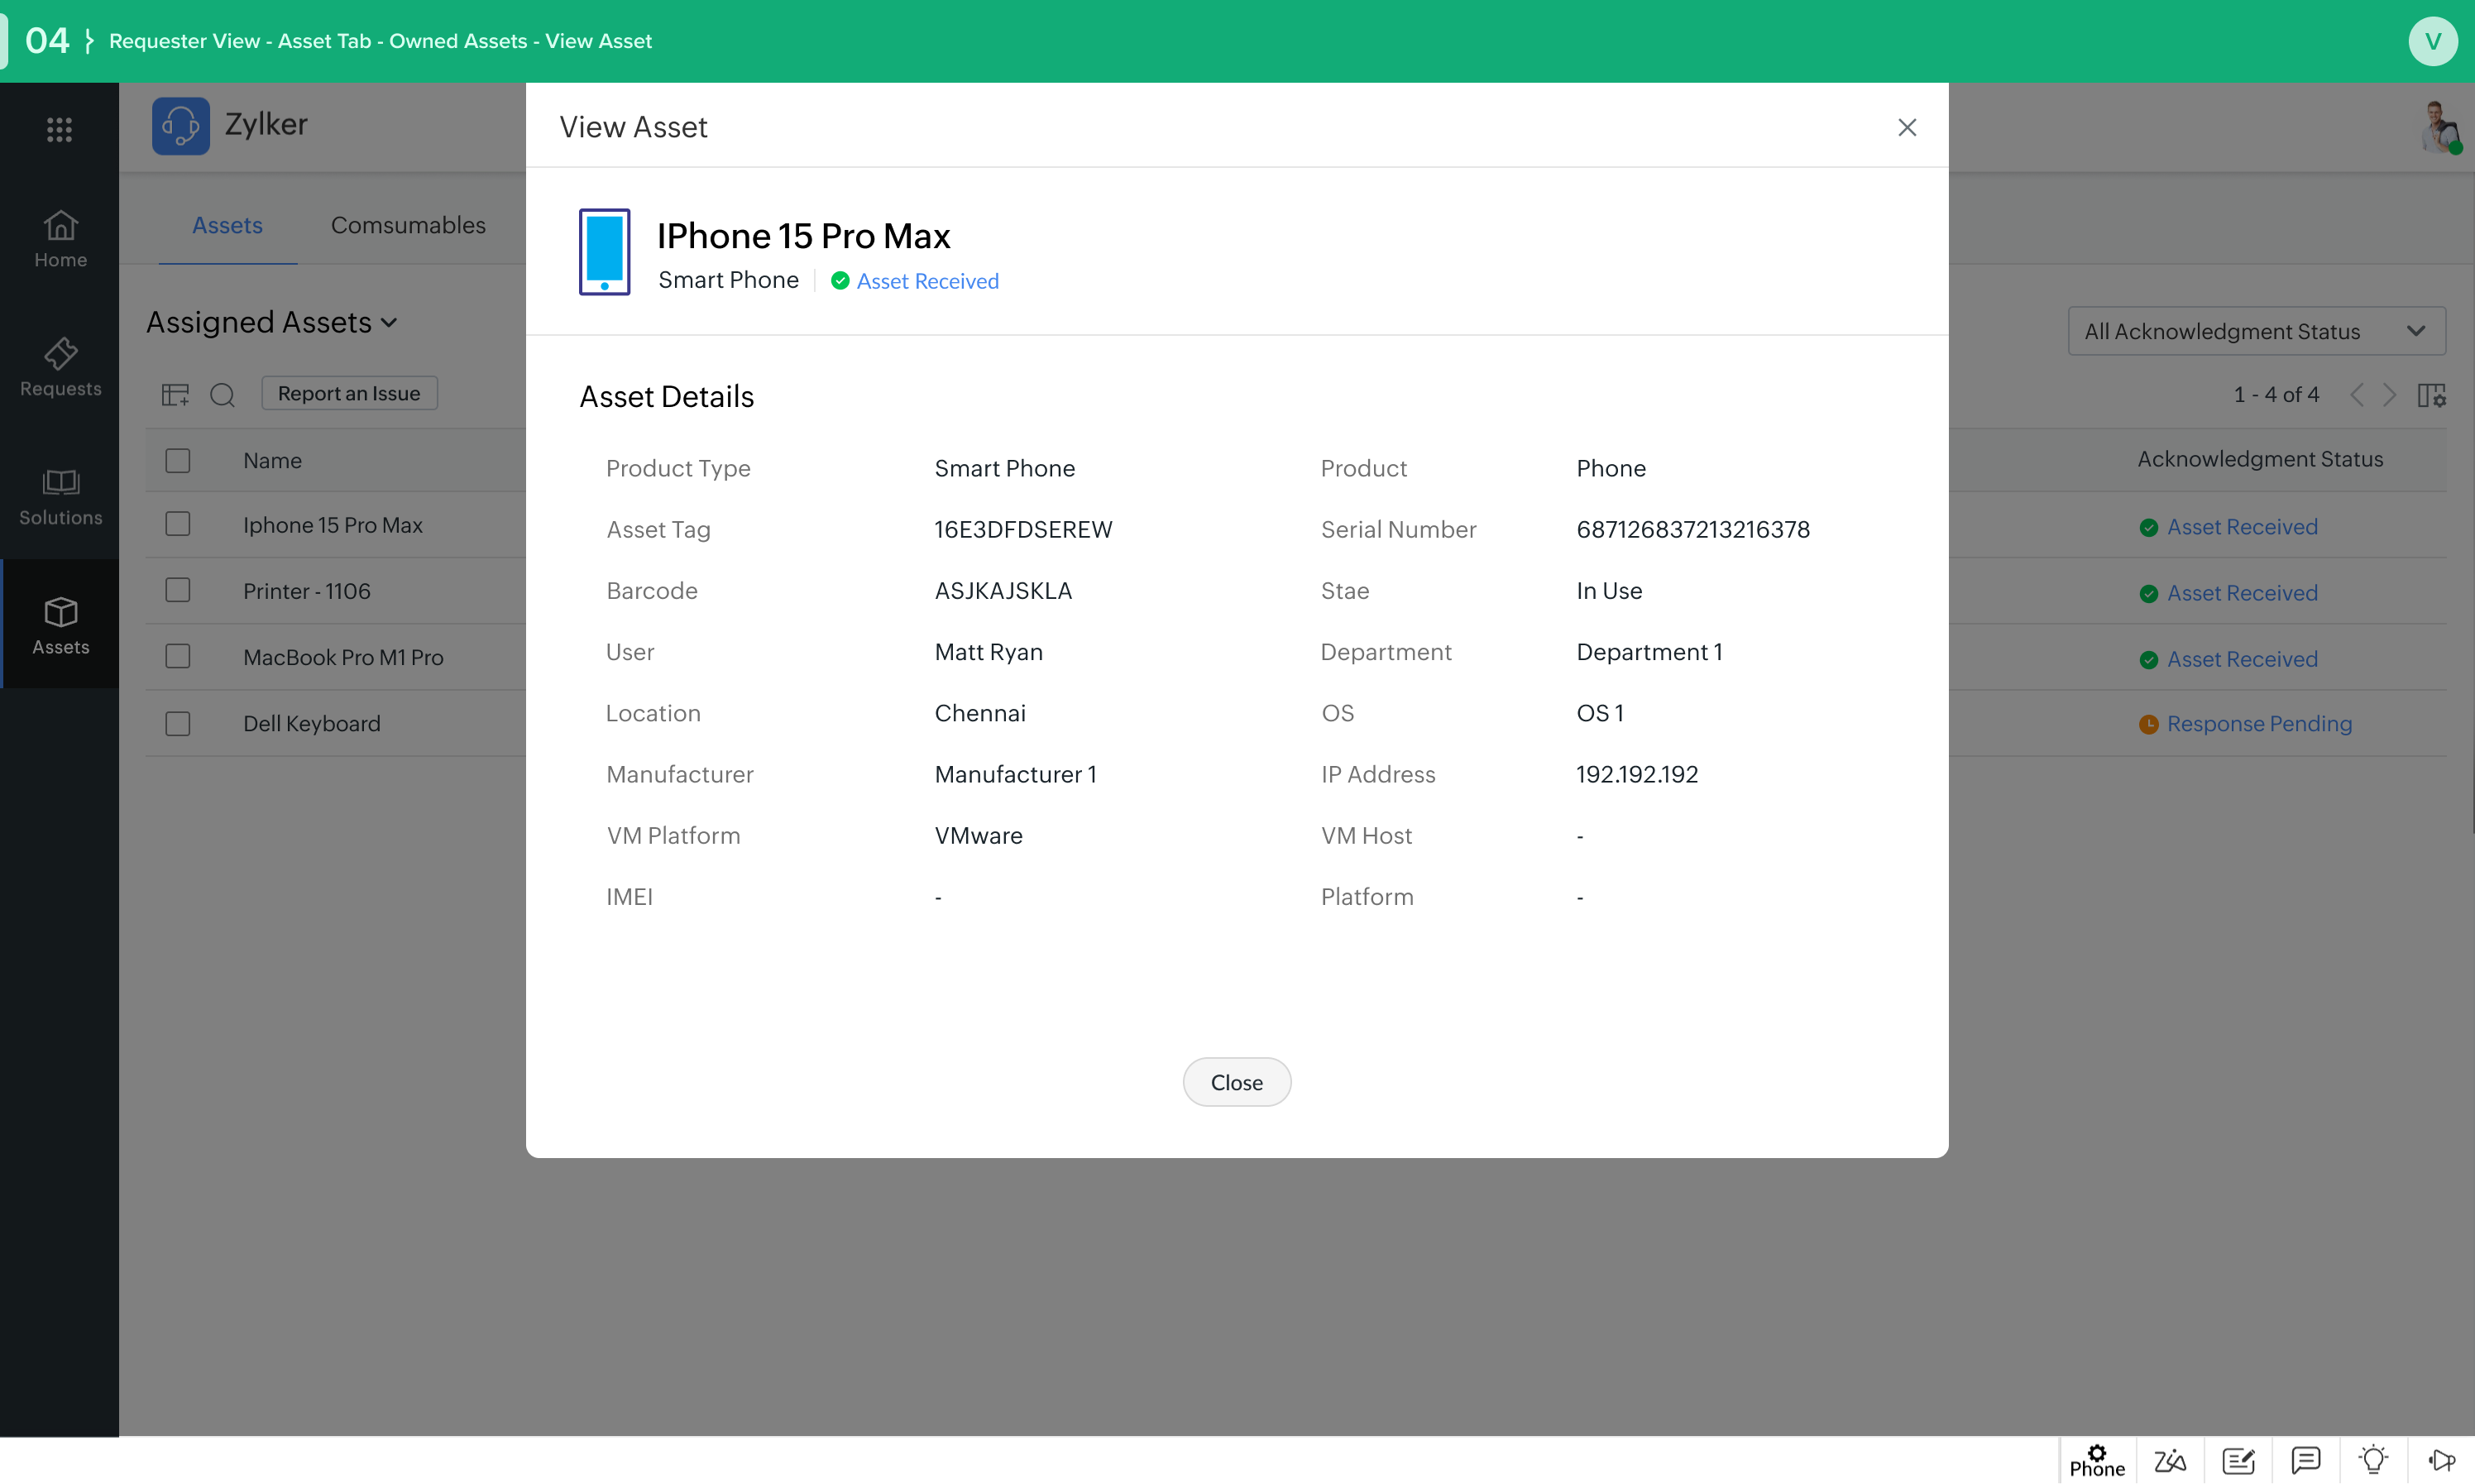Go to Home in the sidebar

coord(60,239)
